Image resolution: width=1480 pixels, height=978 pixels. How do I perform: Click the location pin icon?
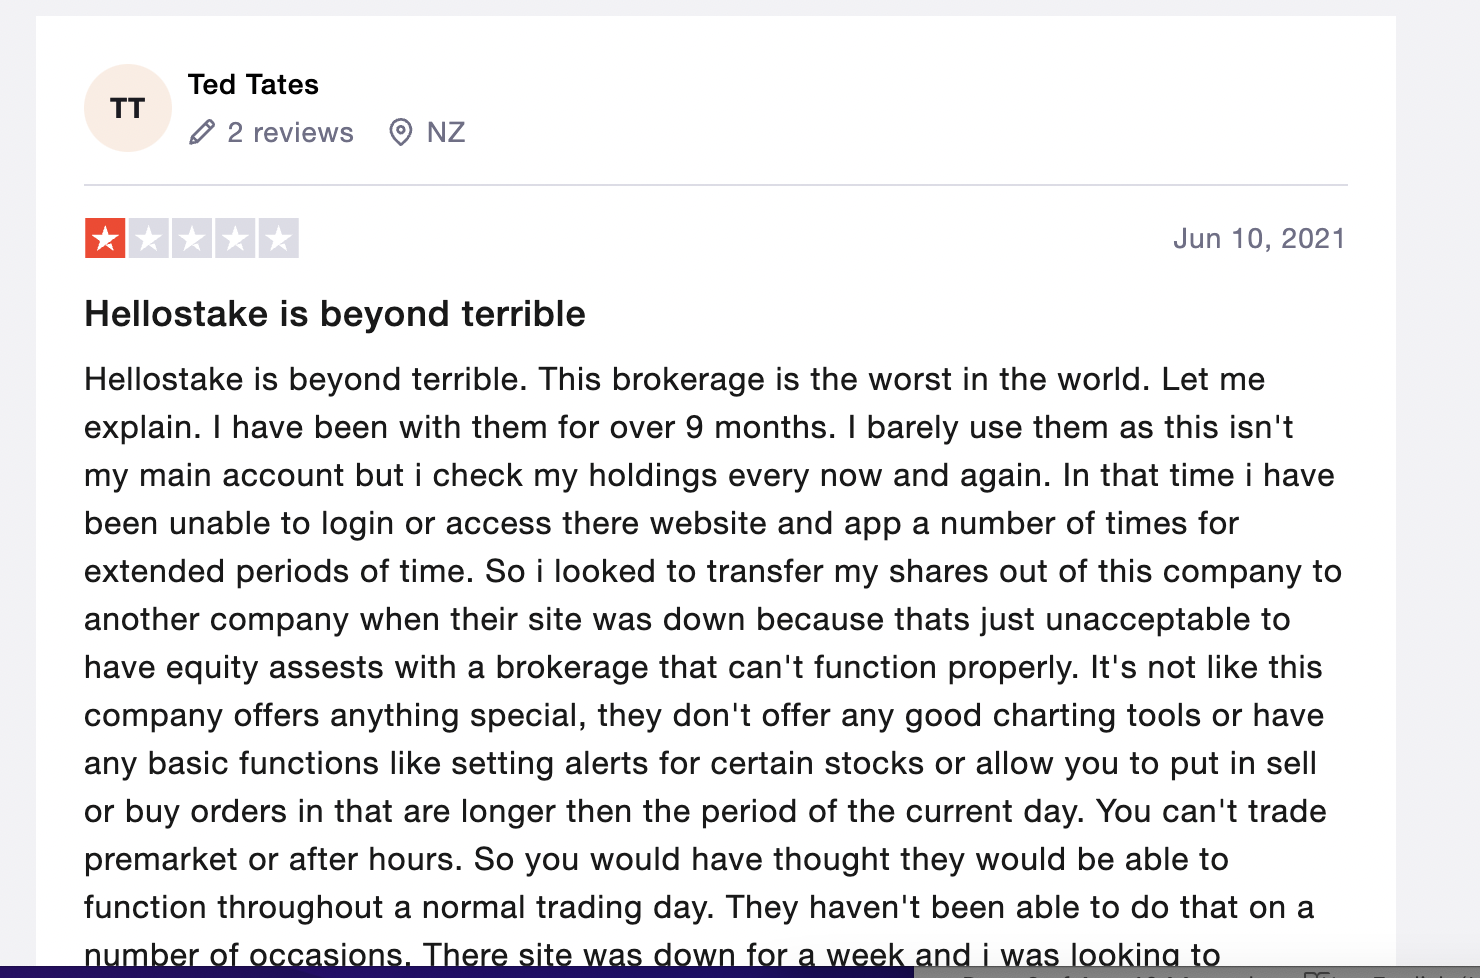[401, 132]
